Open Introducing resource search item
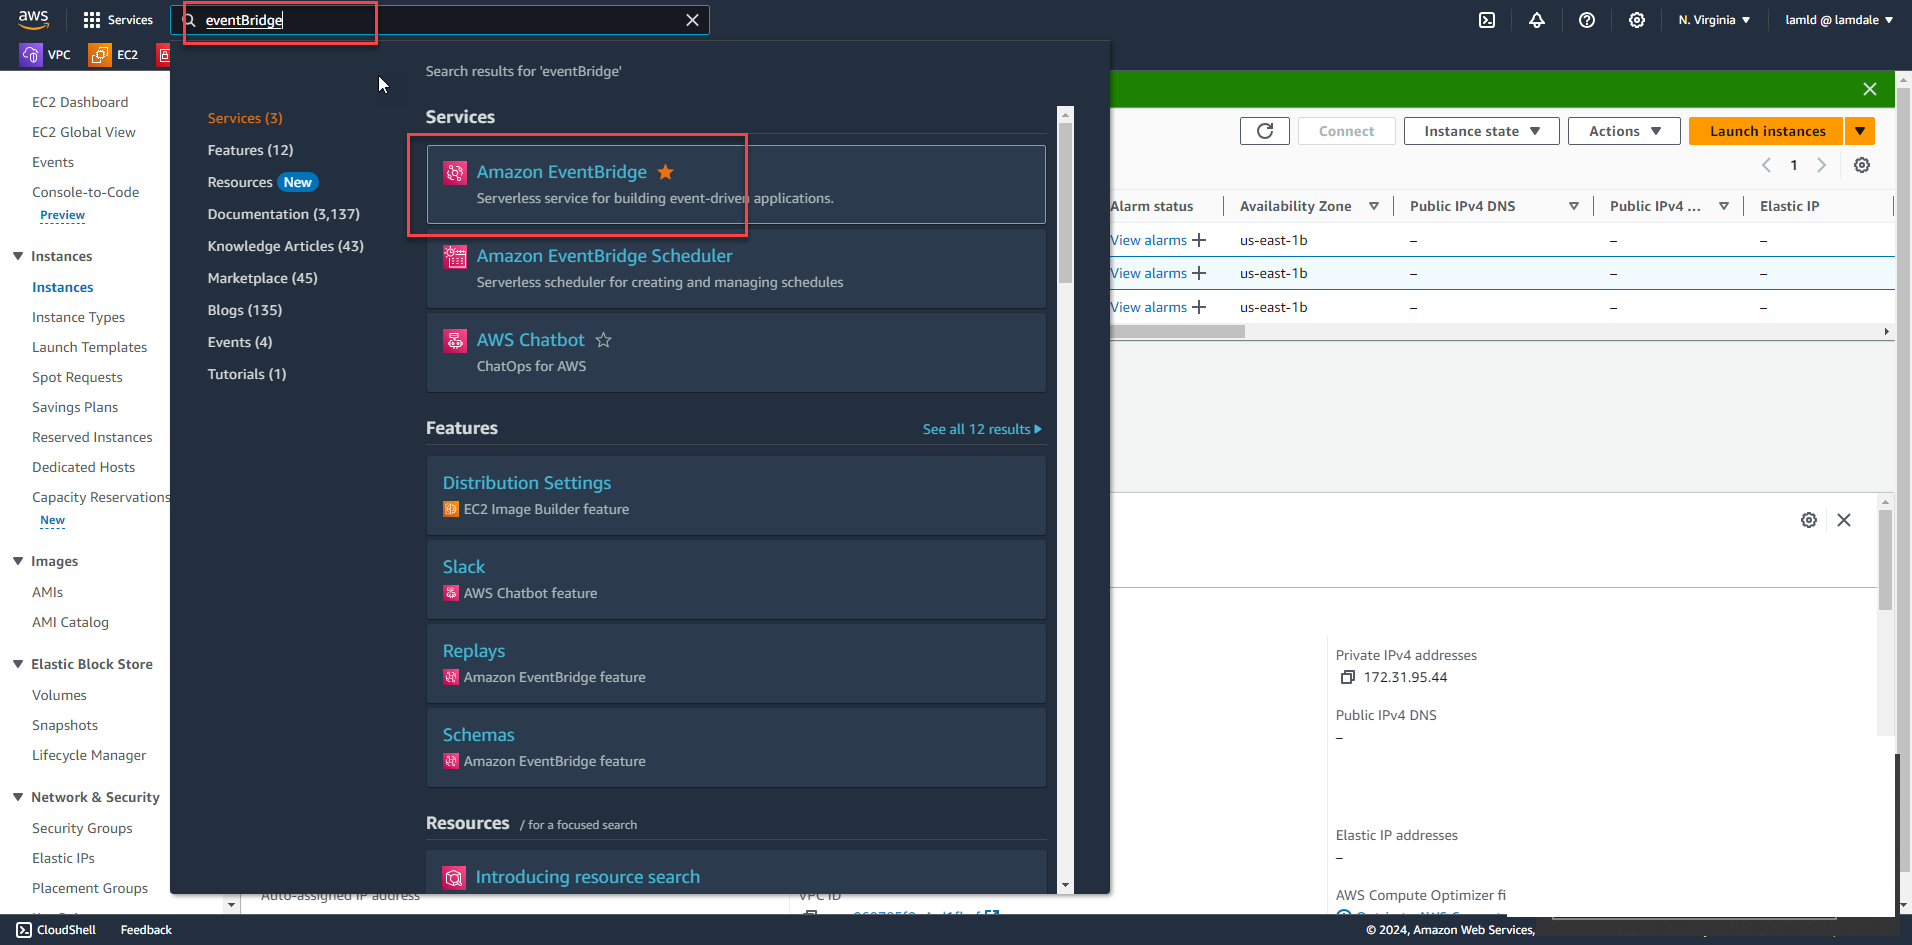 pos(736,872)
